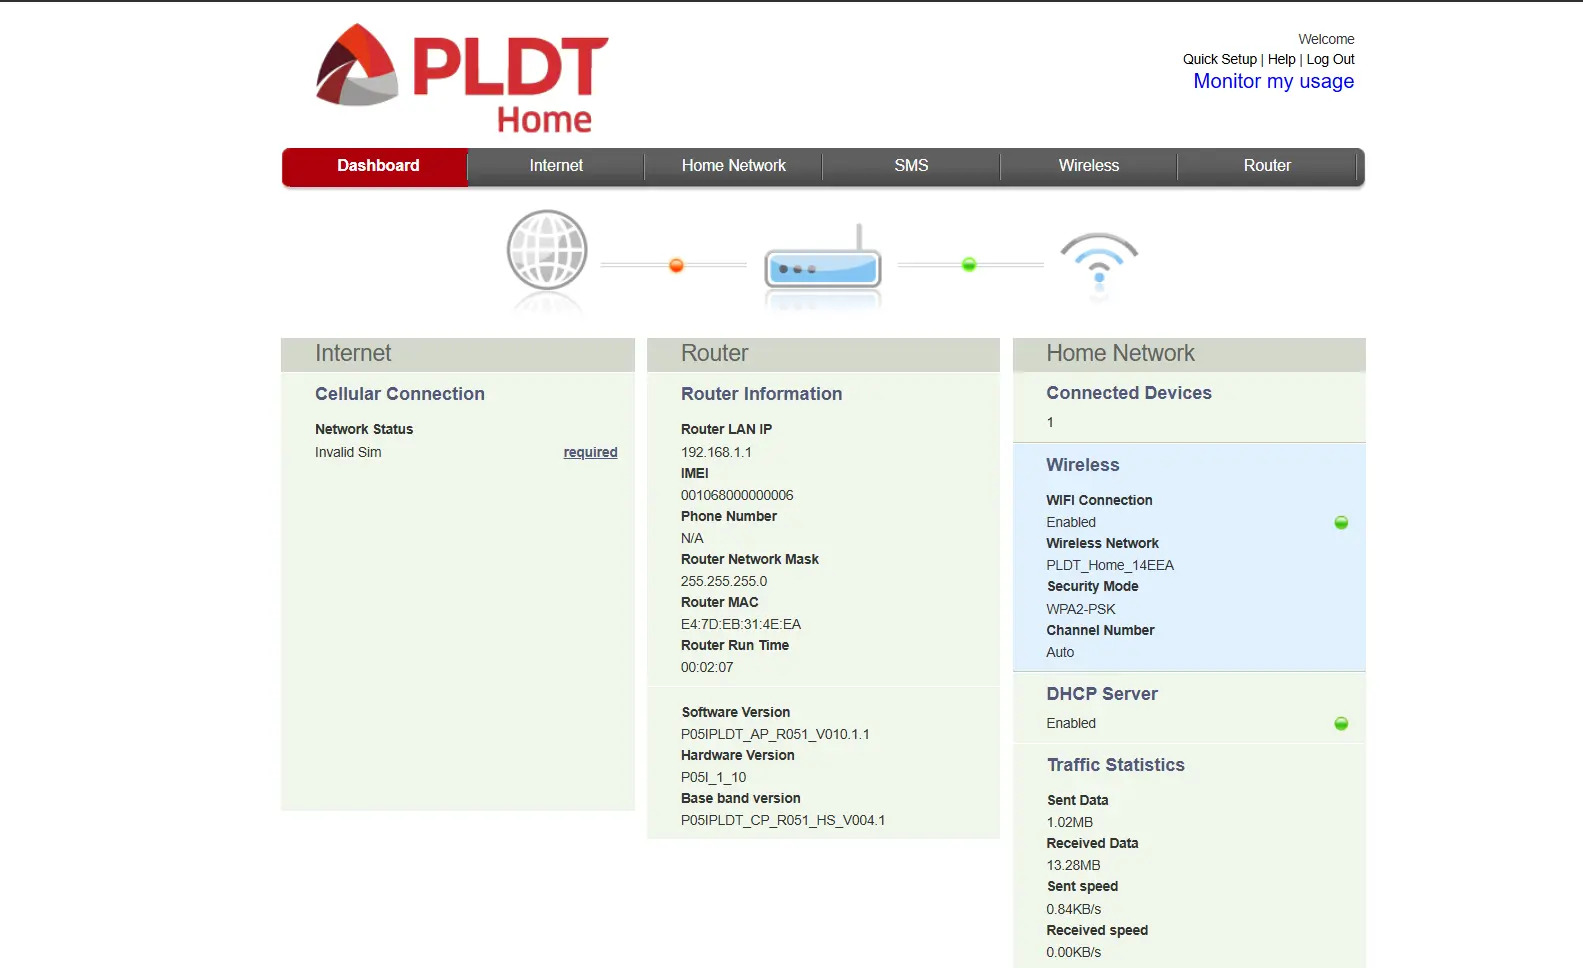Open the Dashboard tab
This screenshot has height=968, width=1583.
(376, 166)
